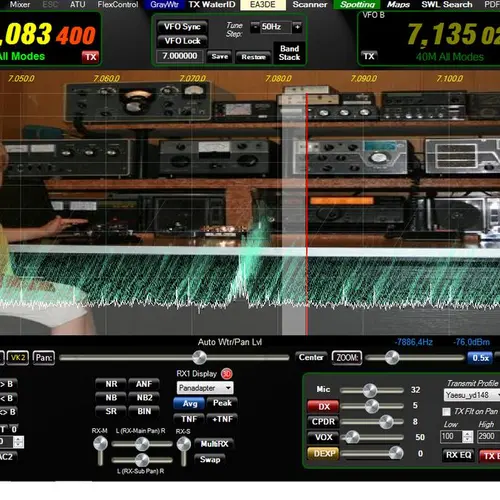500x500 pixels.
Task: Toggle DEXP downward expander
Action: (323, 454)
